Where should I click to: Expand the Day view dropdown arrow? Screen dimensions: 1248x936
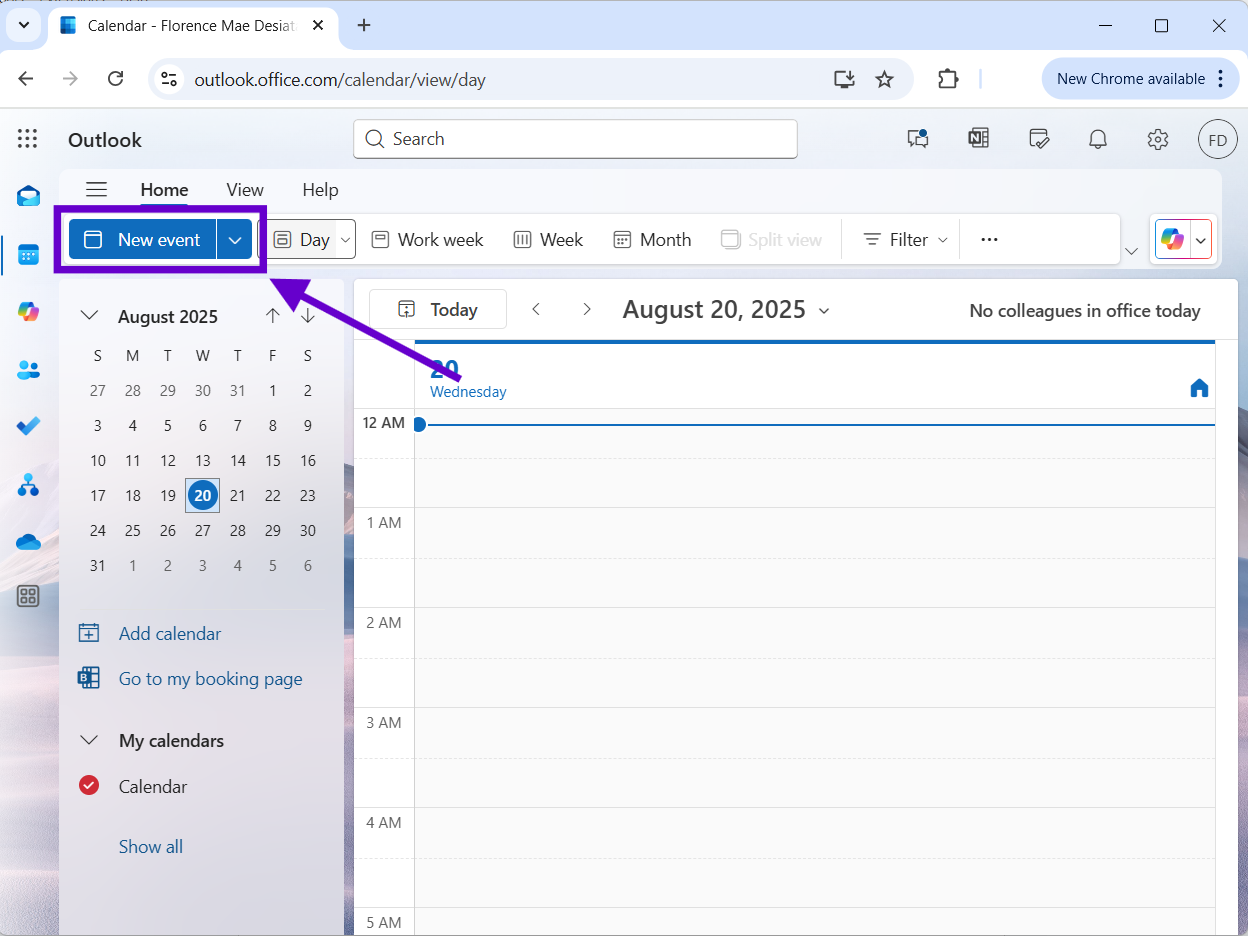point(345,240)
